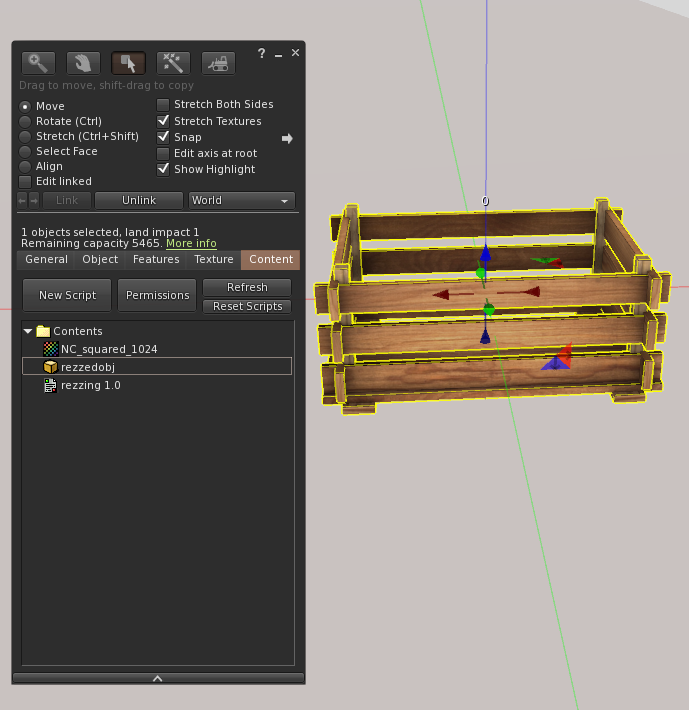The image size is (689, 710).
Task: Click the arrow icon next to Snap
Action: (x=287, y=138)
